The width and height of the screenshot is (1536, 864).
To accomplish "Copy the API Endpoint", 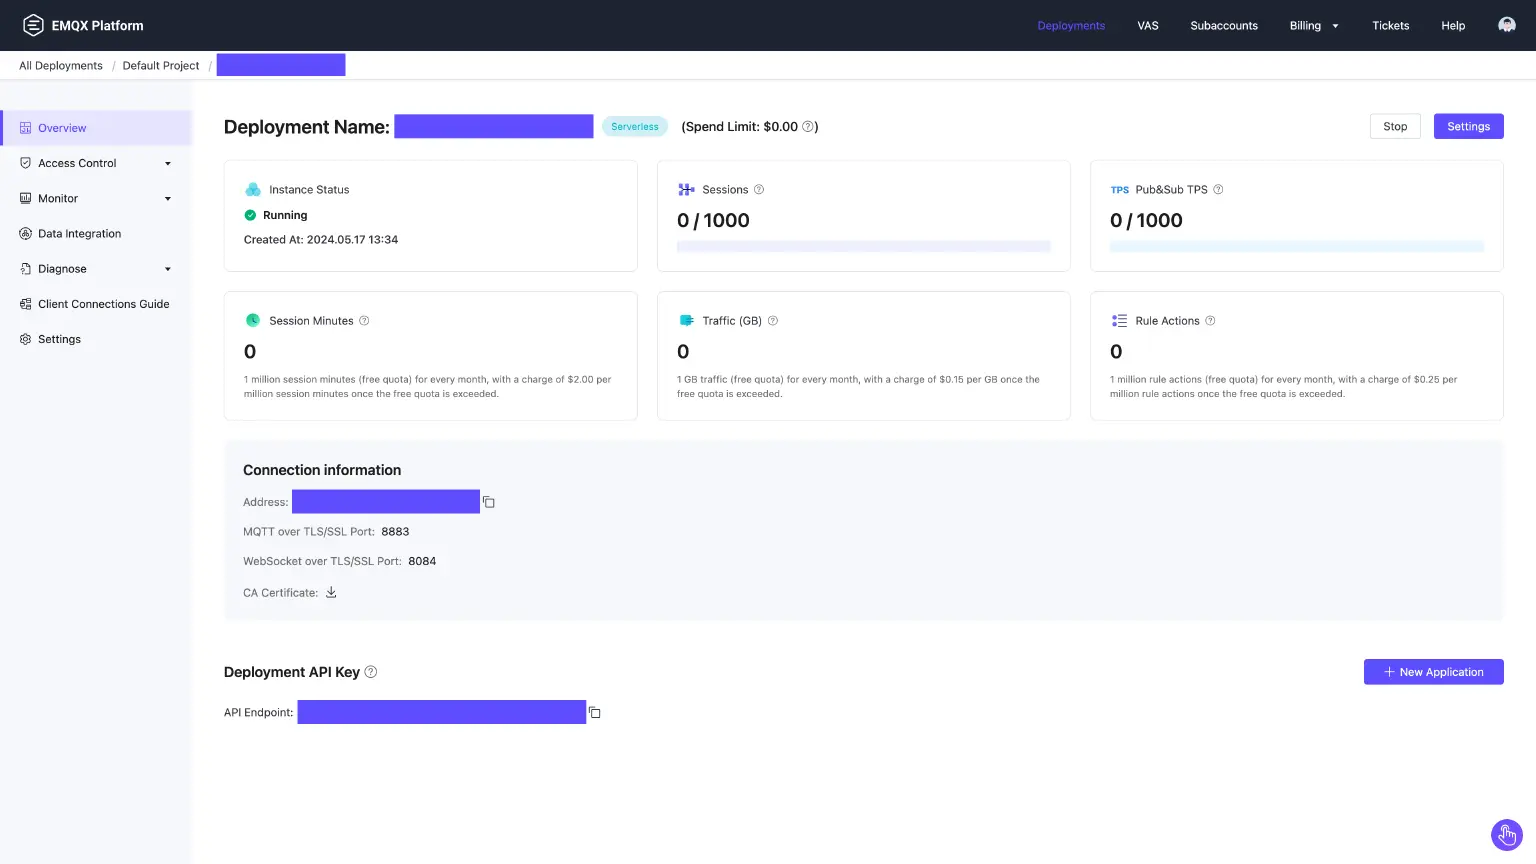I will point(595,712).
